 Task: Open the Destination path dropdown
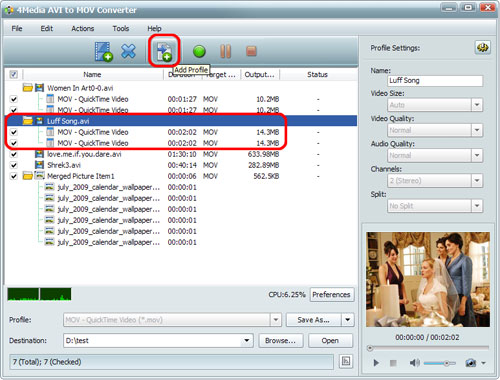pyautogui.click(x=247, y=341)
